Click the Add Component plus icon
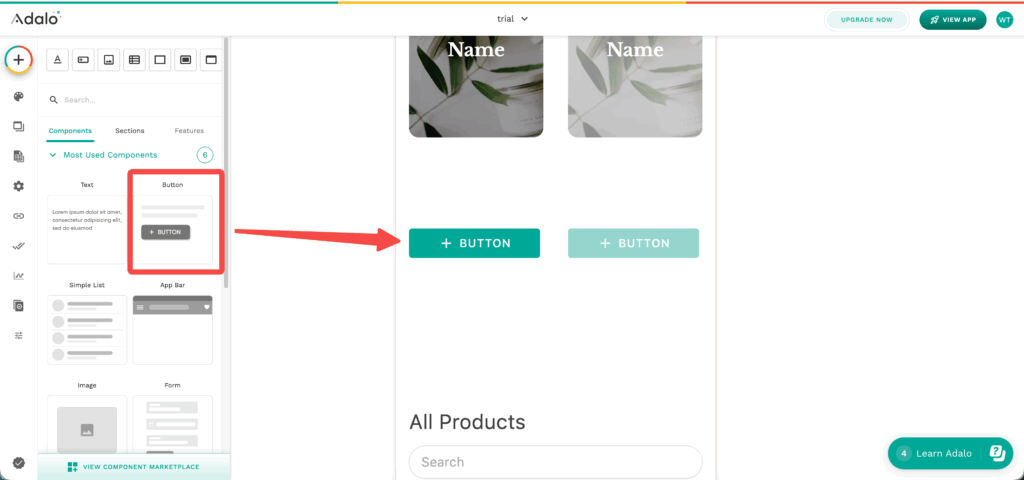 tap(18, 60)
